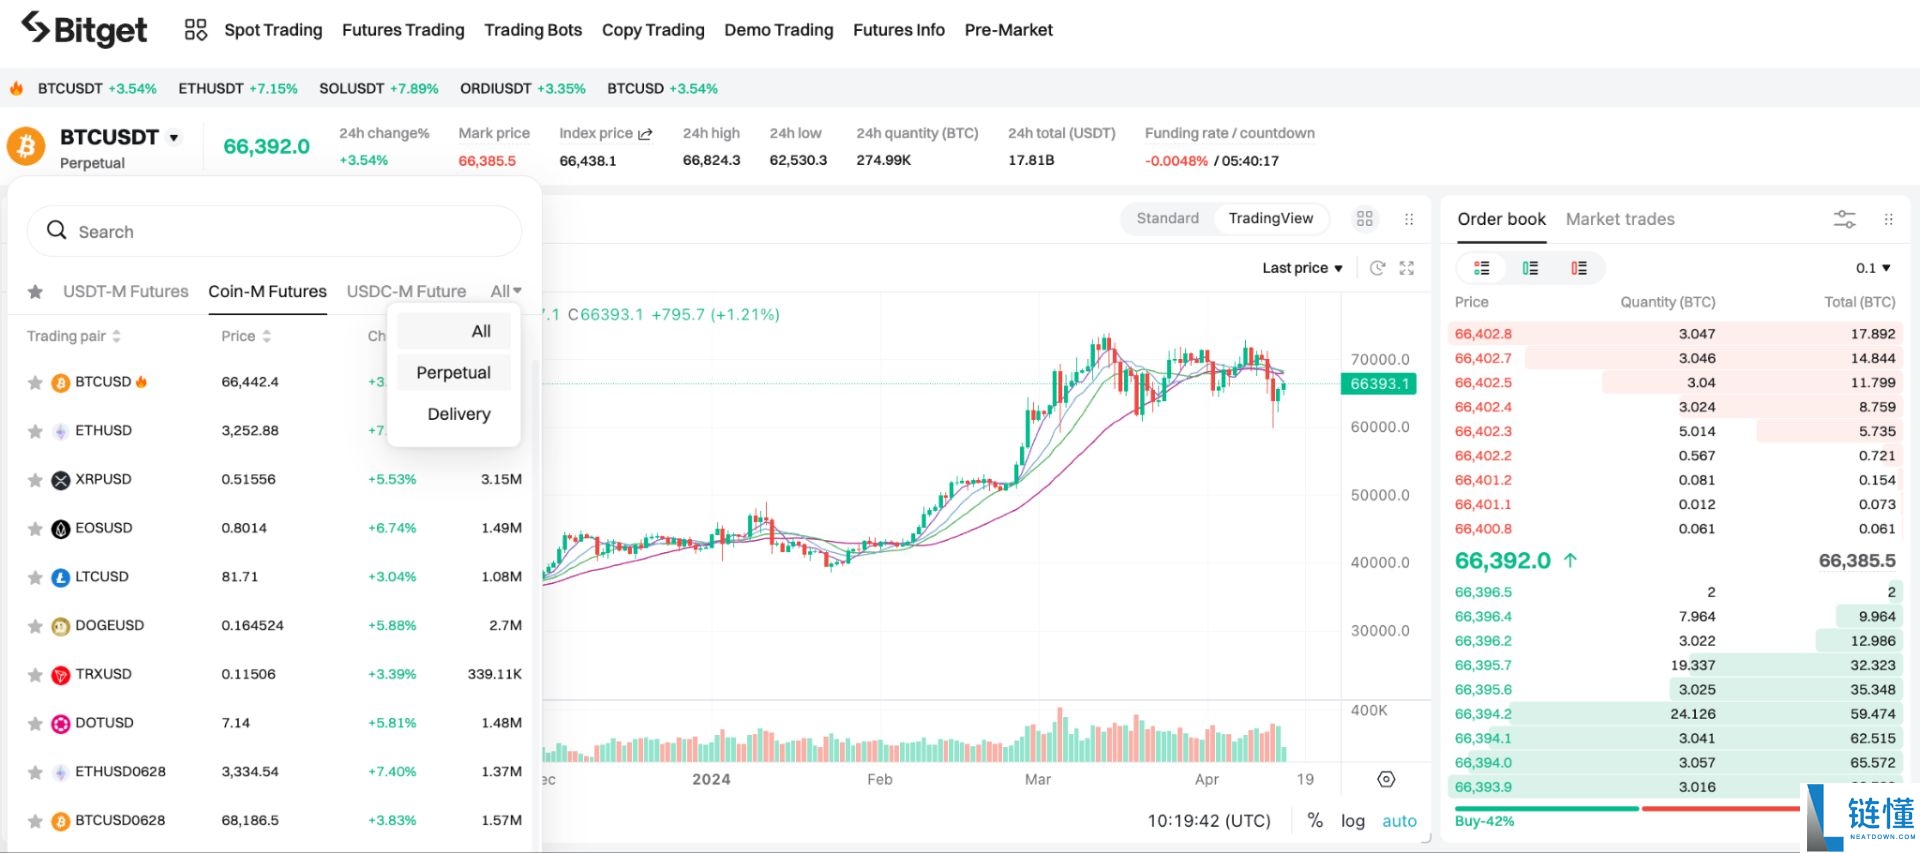Click the Bitcoin coin icon beside BTCUSDT

(x=26, y=147)
